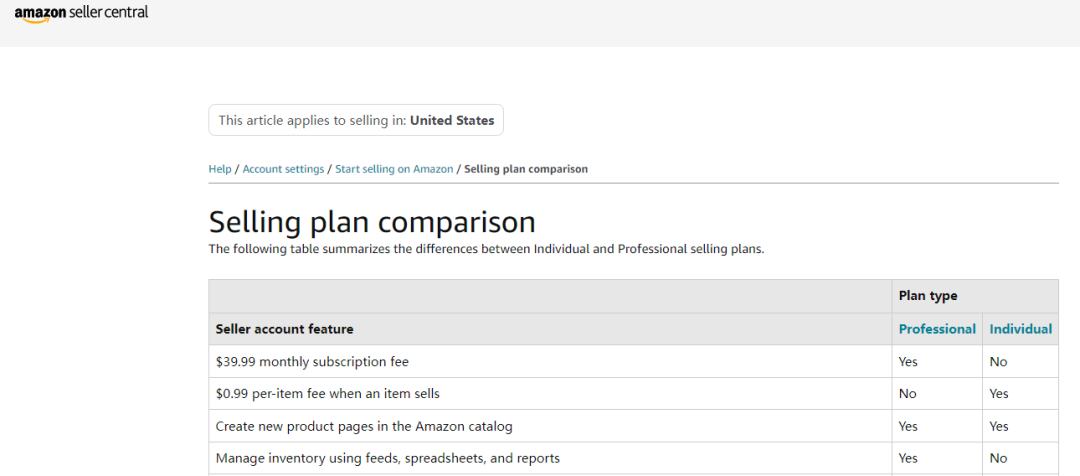Click the Individual Yes cell for per-item fee
Viewport: 1080px width, 476px height.
pyautogui.click(x=1020, y=394)
